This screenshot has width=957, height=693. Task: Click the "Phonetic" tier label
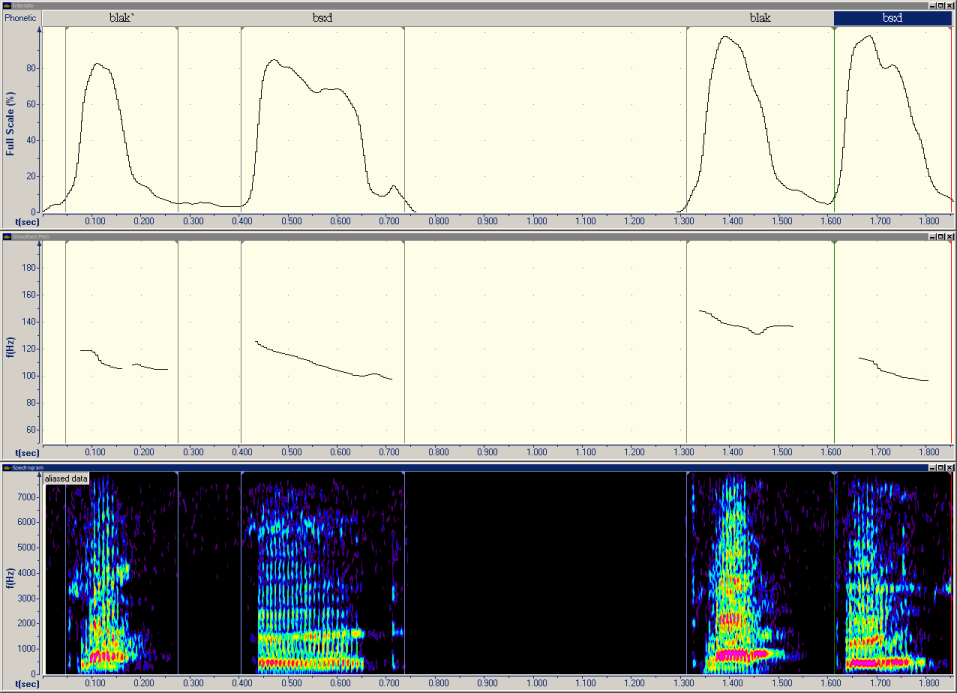(x=20, y=18)
